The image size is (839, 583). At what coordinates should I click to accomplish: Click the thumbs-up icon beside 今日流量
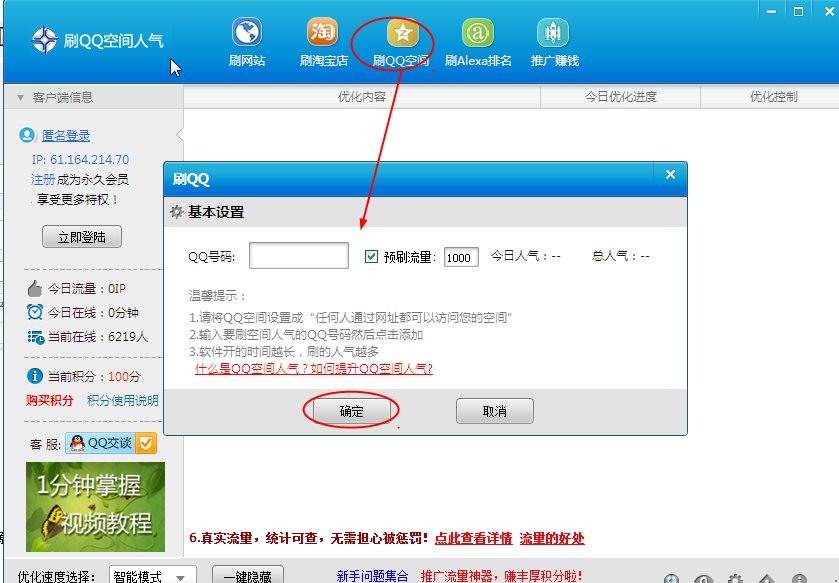tap(35, 289)
